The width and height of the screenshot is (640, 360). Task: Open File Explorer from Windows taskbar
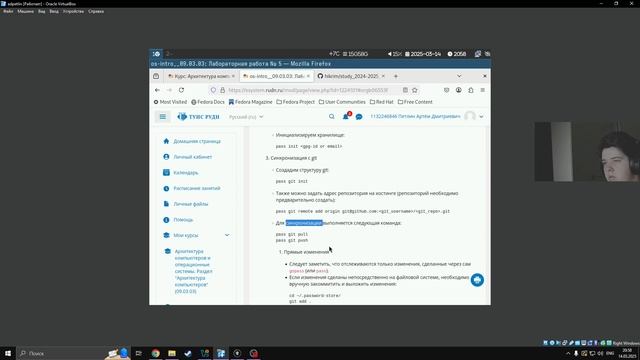point(172,353)
